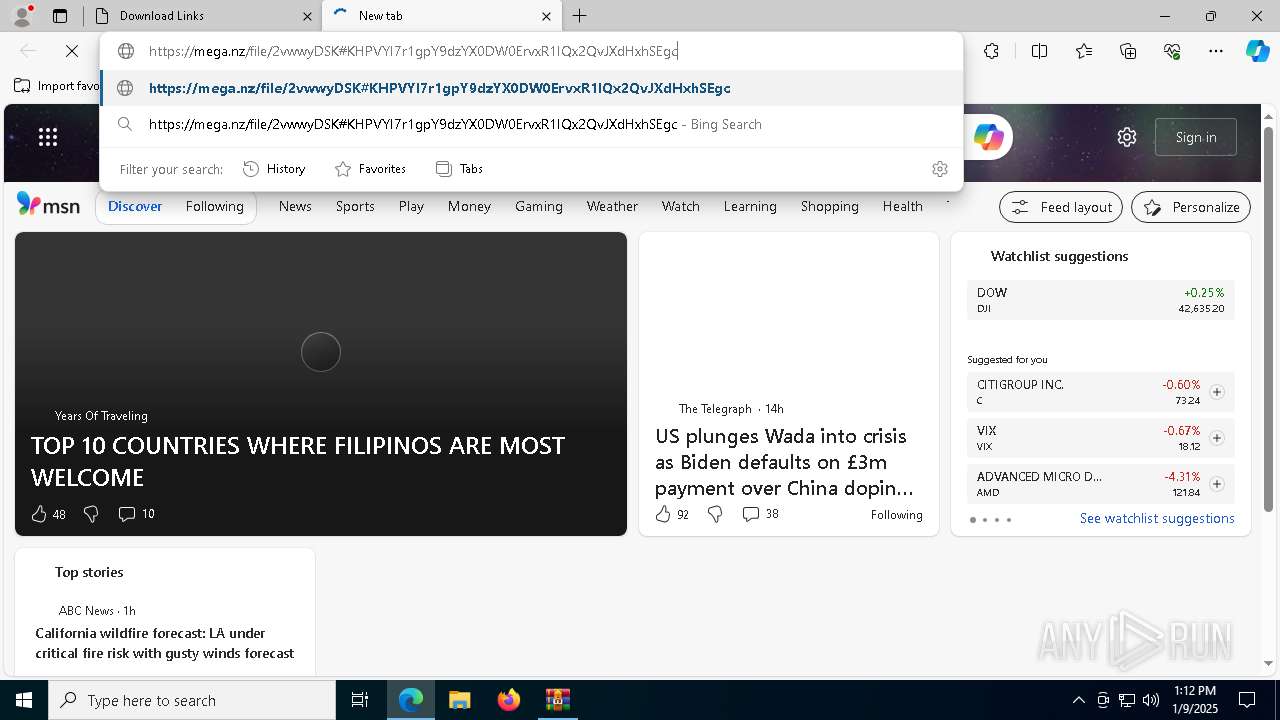Viewport: 1280px width, 720px height.
Task: Open Copilot button on MSN page
Action: tap(988, 137)
